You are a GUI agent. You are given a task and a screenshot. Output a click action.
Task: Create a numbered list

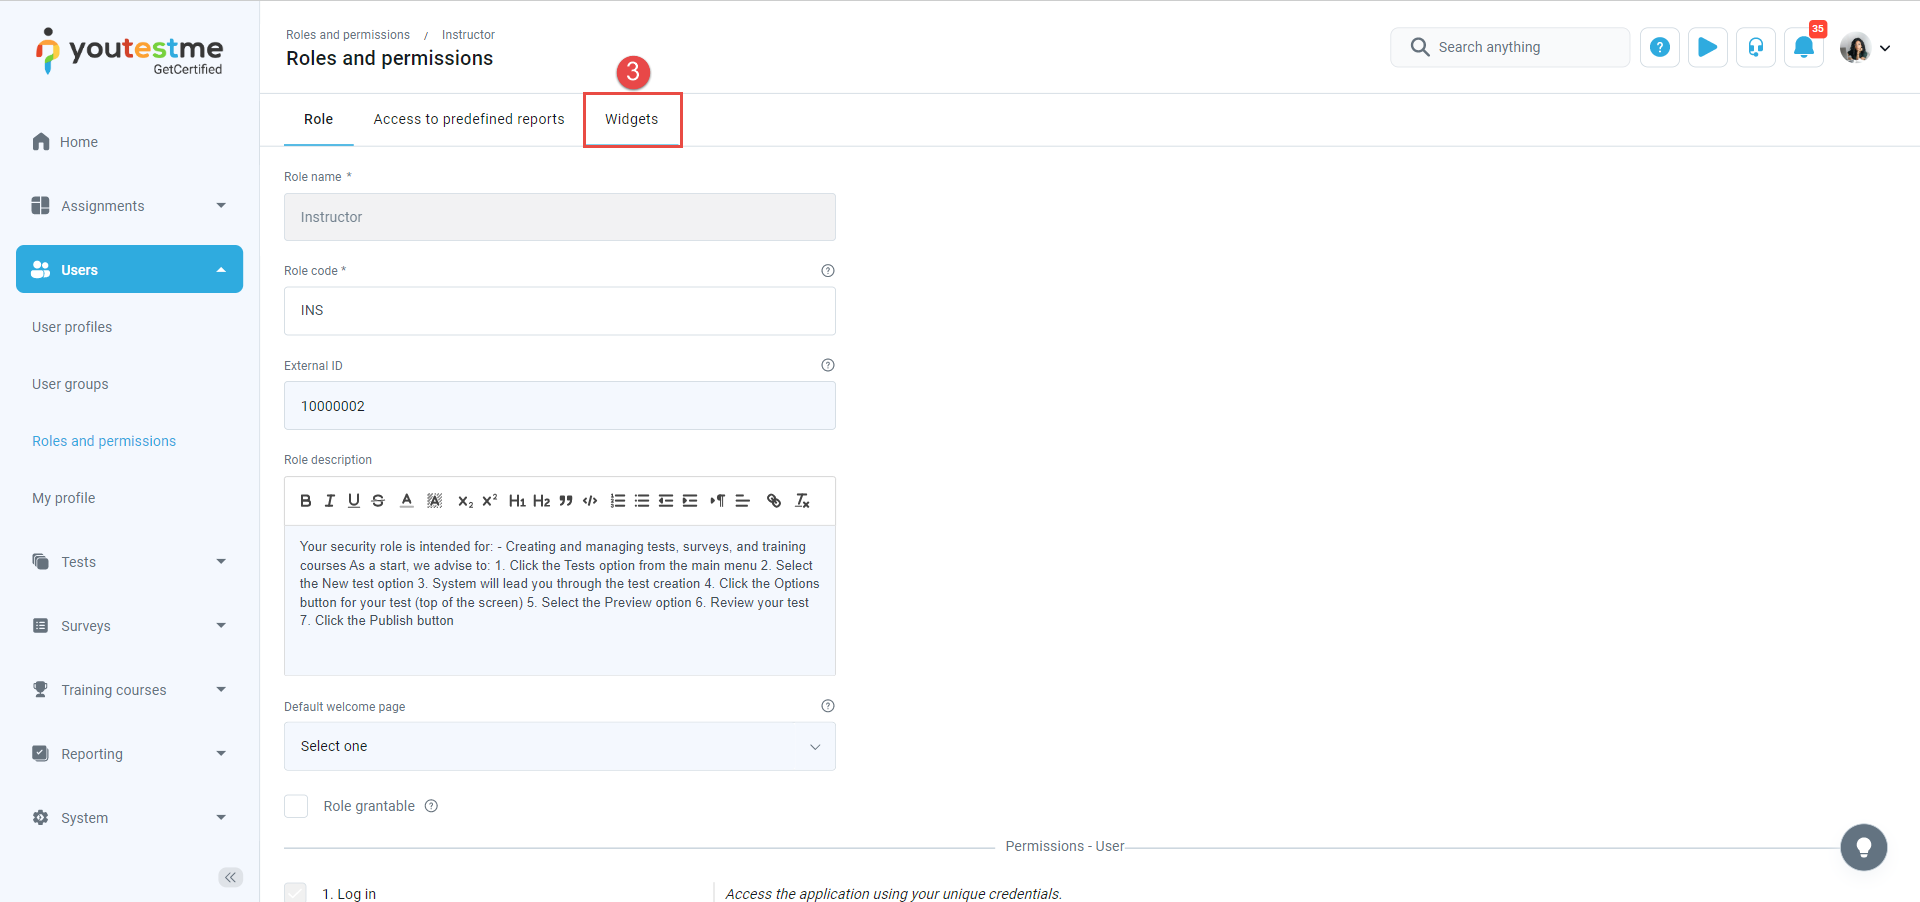click(618, 501)
